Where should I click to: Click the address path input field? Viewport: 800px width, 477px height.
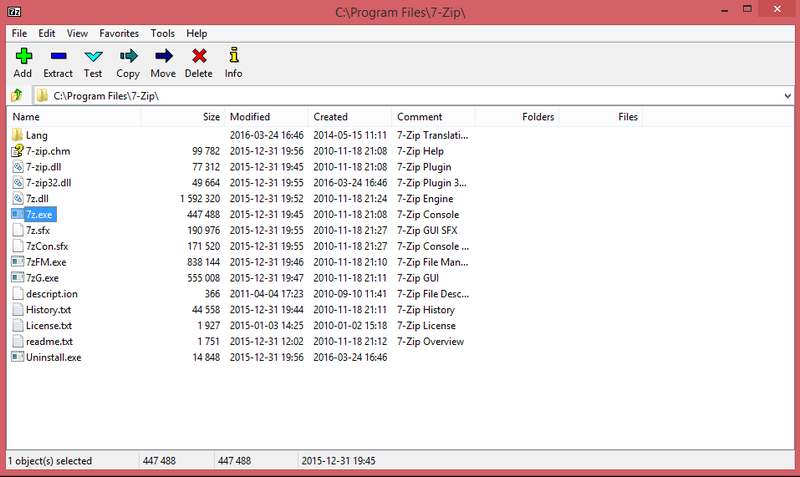(413, 95)
